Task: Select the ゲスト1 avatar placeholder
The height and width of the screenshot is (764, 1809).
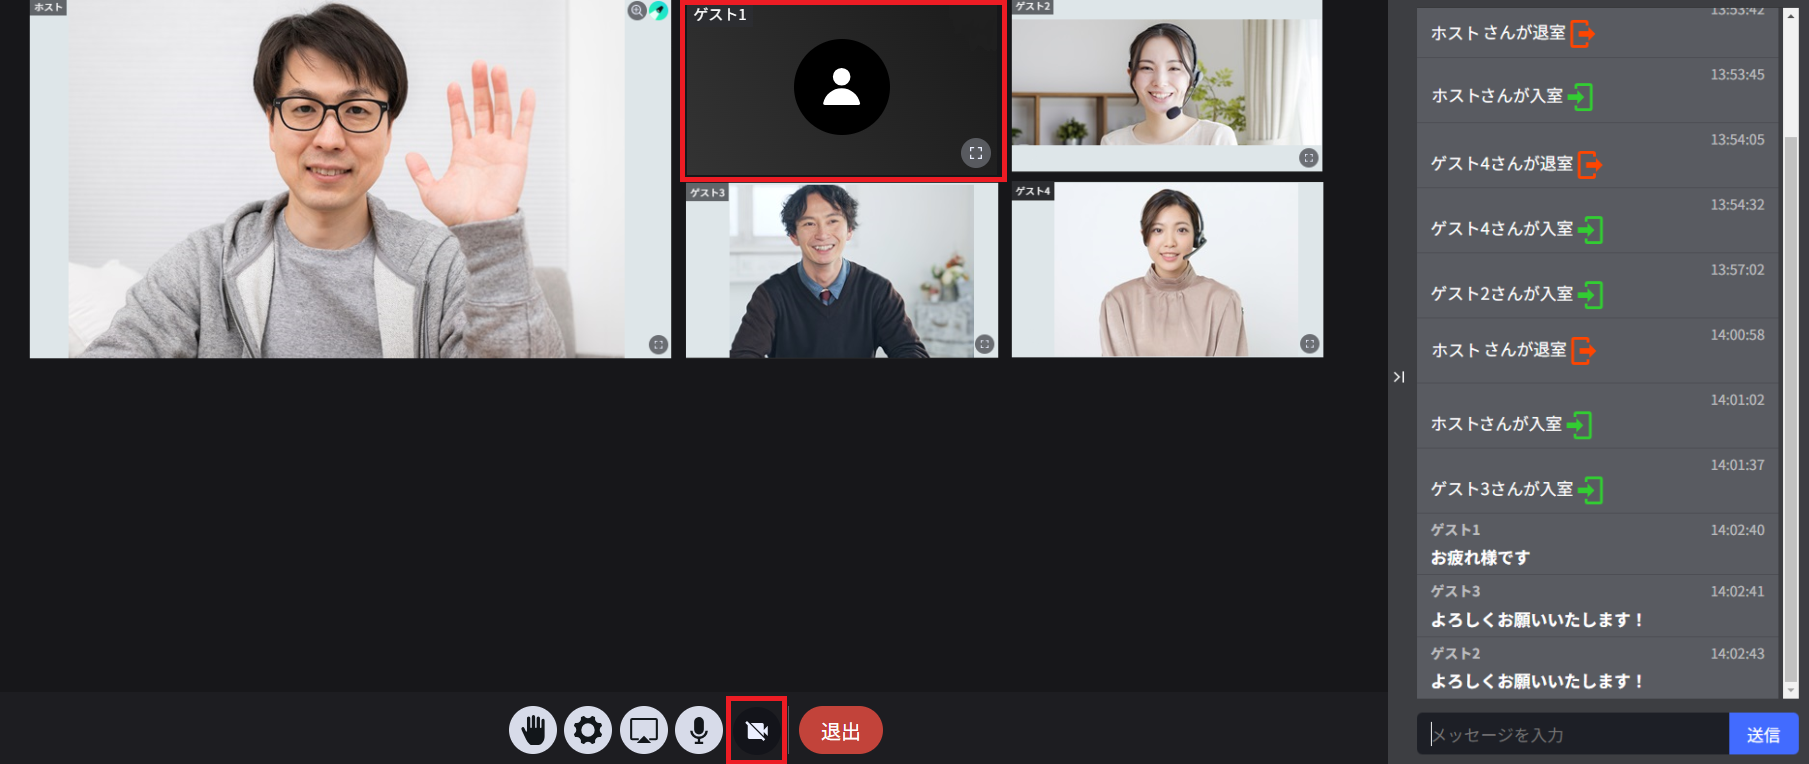Action: [x=842, y=87]
